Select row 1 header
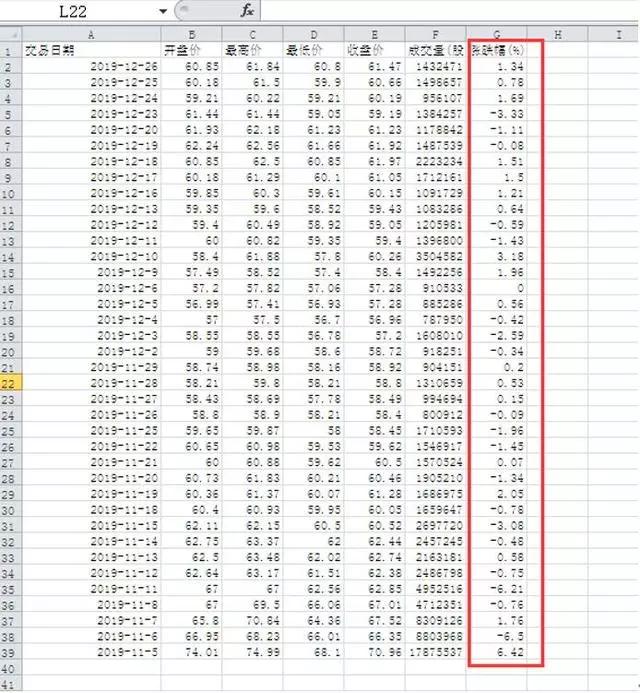 [11, 50]
